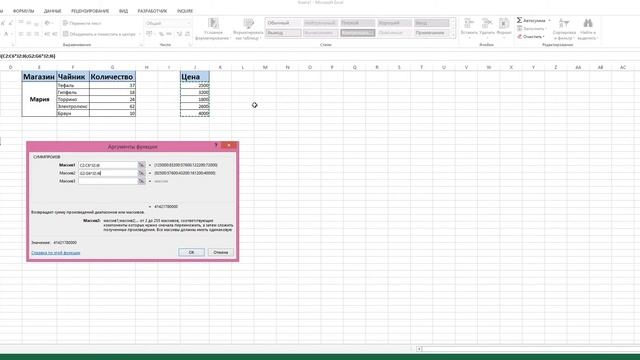Click the Wrap Text (Перенести текст) button

pos(82,23)
